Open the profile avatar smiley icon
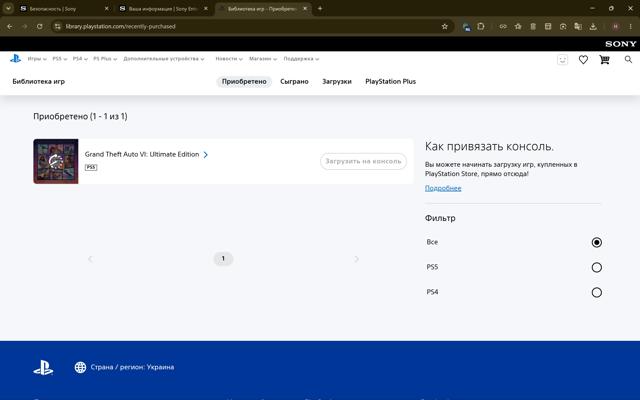Screen dimensions: 640x400 coord(562,60)
